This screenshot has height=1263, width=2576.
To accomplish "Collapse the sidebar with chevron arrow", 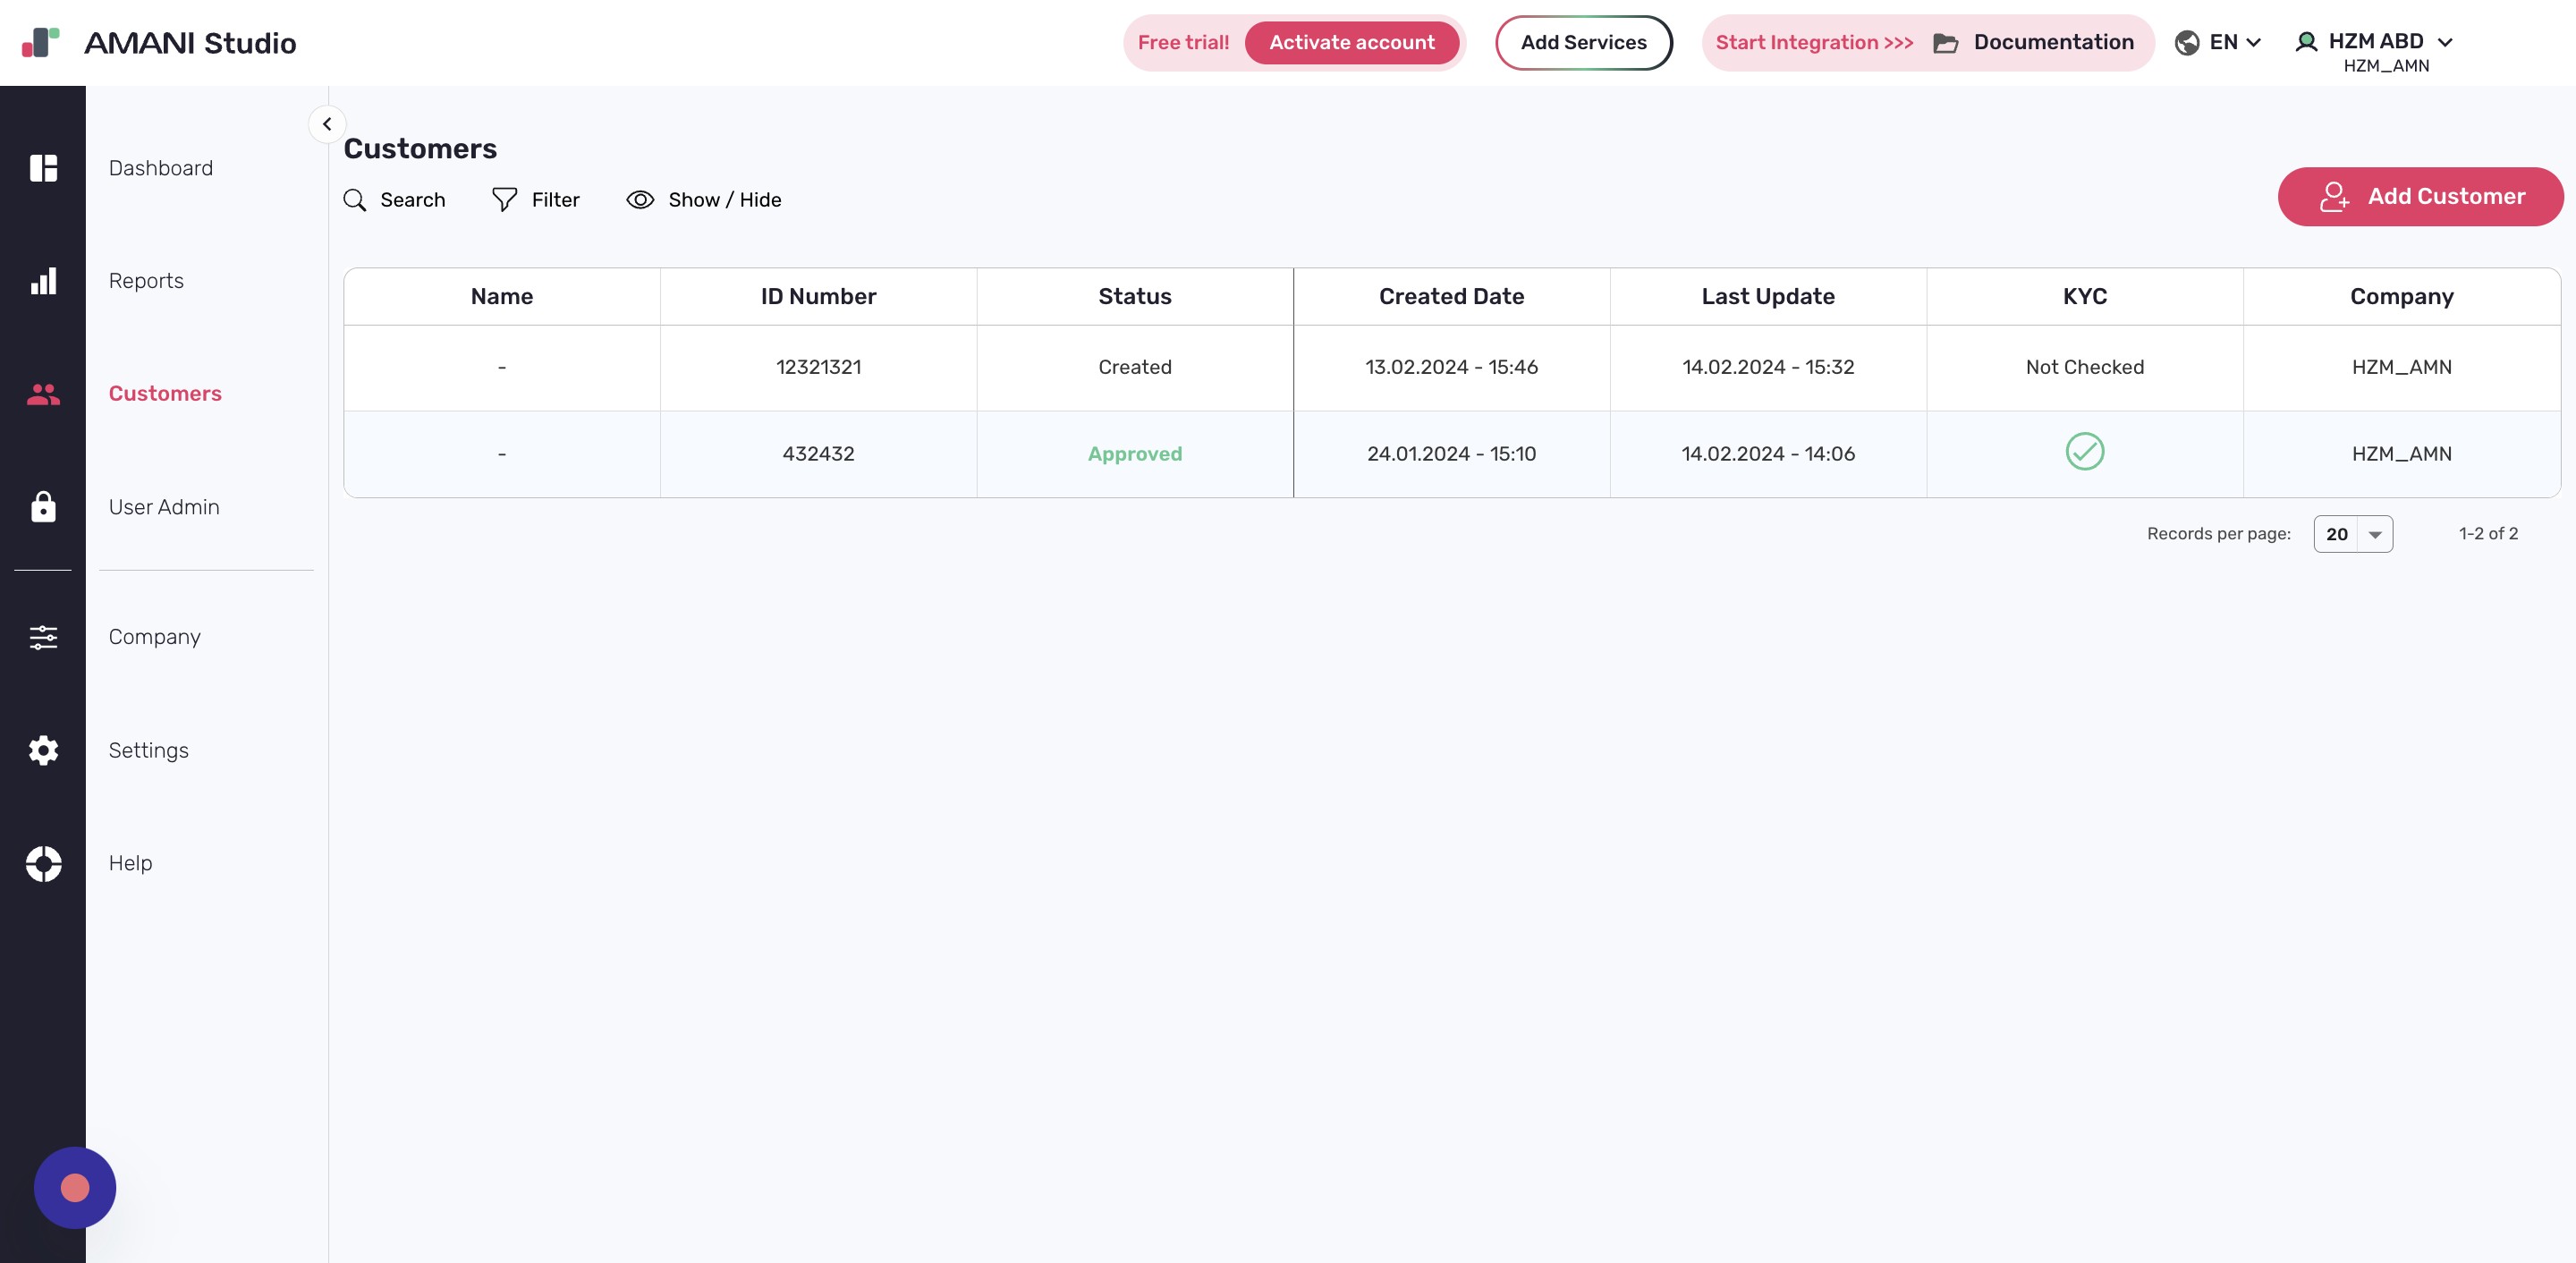I will (327, 124).
